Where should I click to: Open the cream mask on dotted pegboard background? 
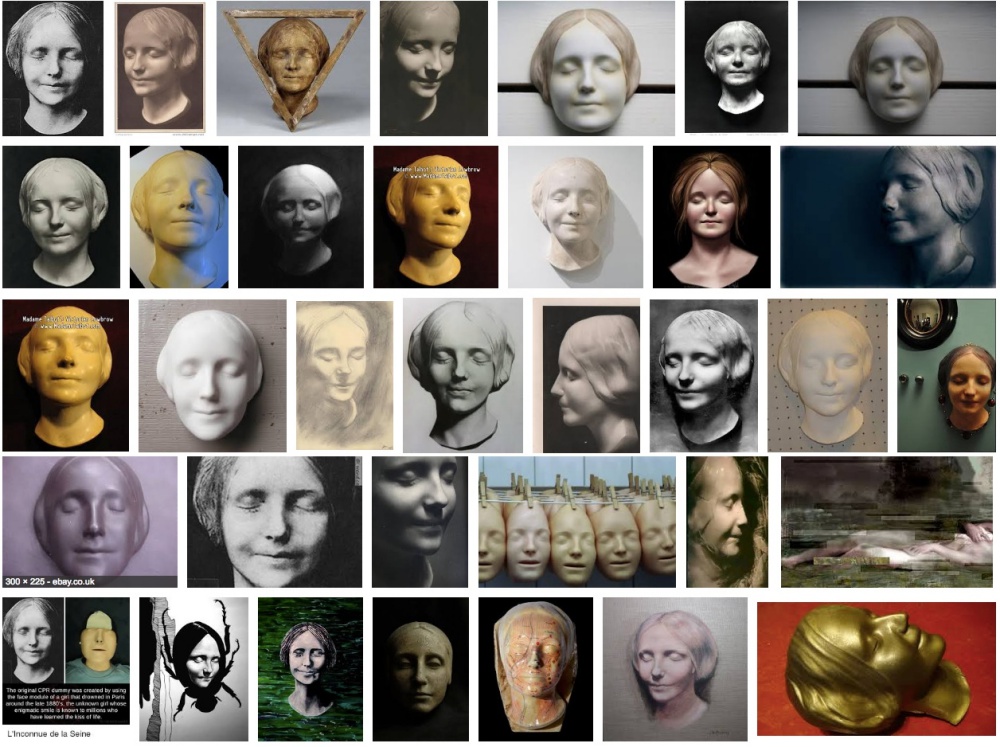[827, 375]
